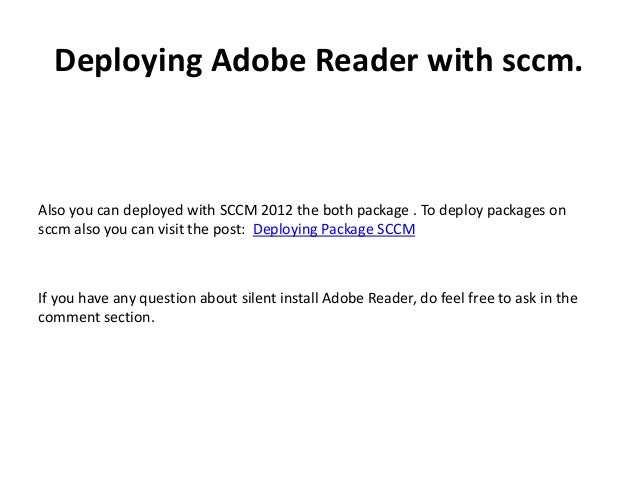Click 'Adobe Reader,' in the second paragraph
Viewport: 638px width, 479px height.
point(369,298)
